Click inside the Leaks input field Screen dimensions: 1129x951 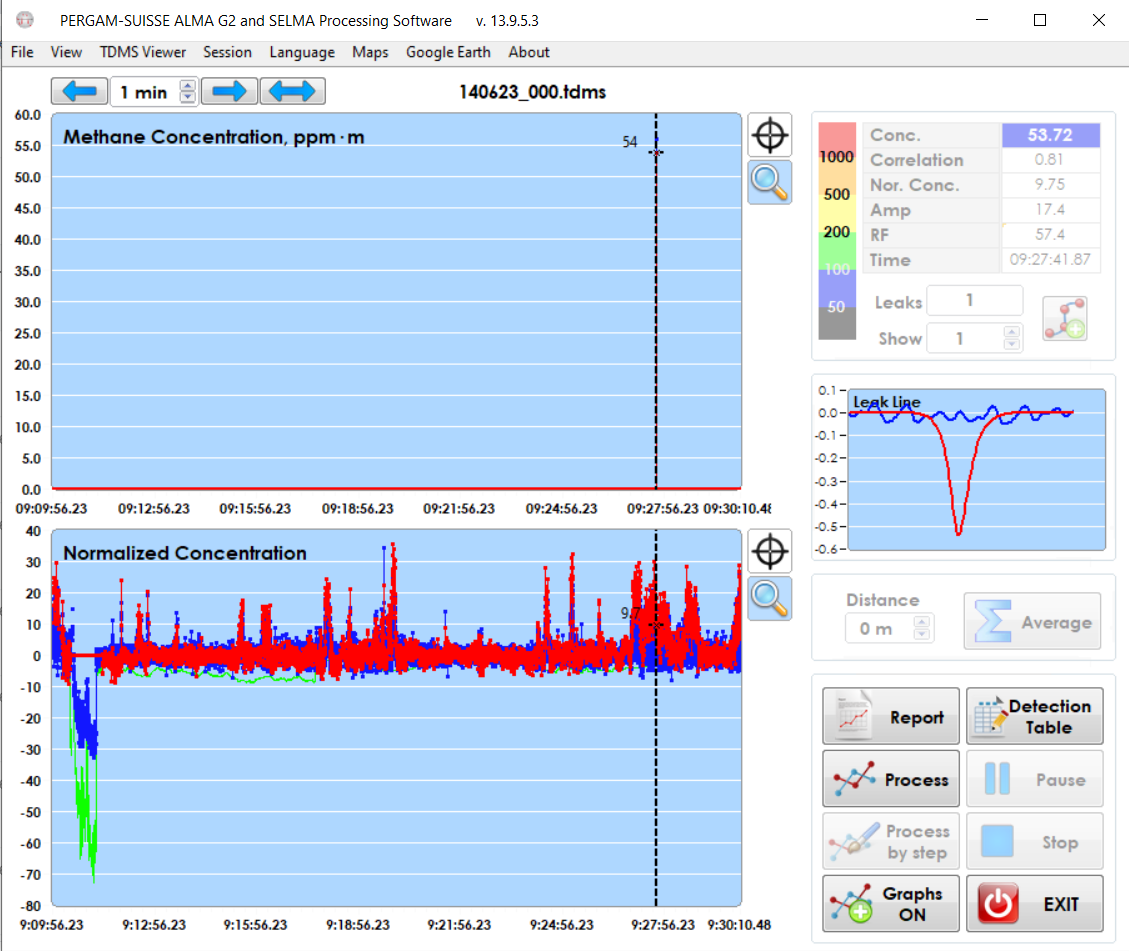coord(974,301)
